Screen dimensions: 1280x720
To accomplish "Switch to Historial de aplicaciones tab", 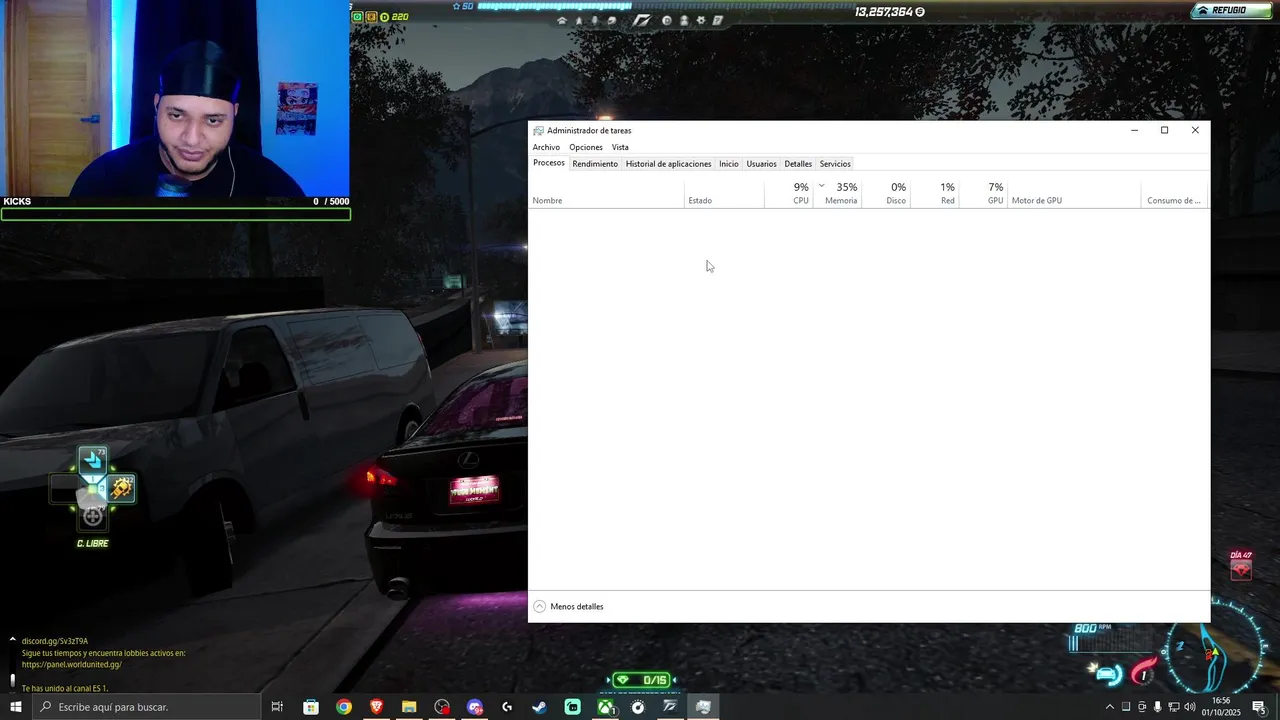I will point(668,164).
